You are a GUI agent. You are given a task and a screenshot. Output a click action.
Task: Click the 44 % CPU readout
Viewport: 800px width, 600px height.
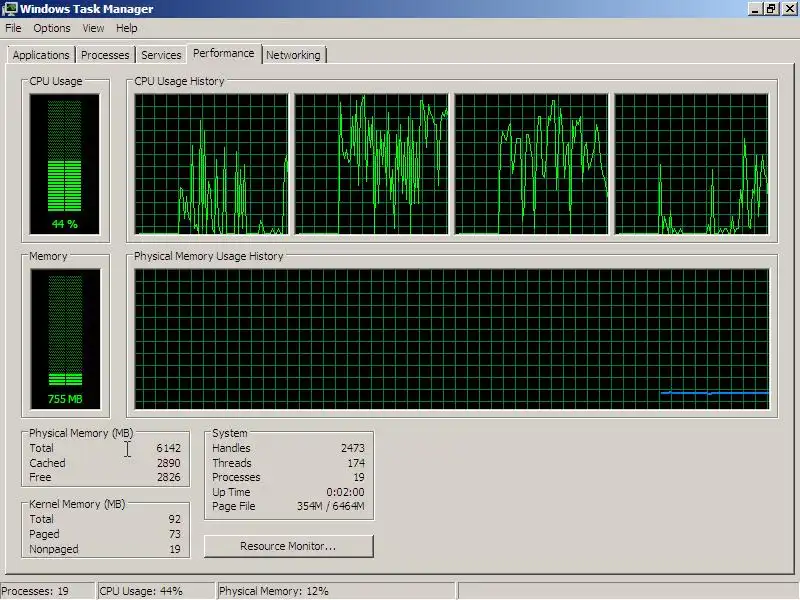(x=65, y=224)
